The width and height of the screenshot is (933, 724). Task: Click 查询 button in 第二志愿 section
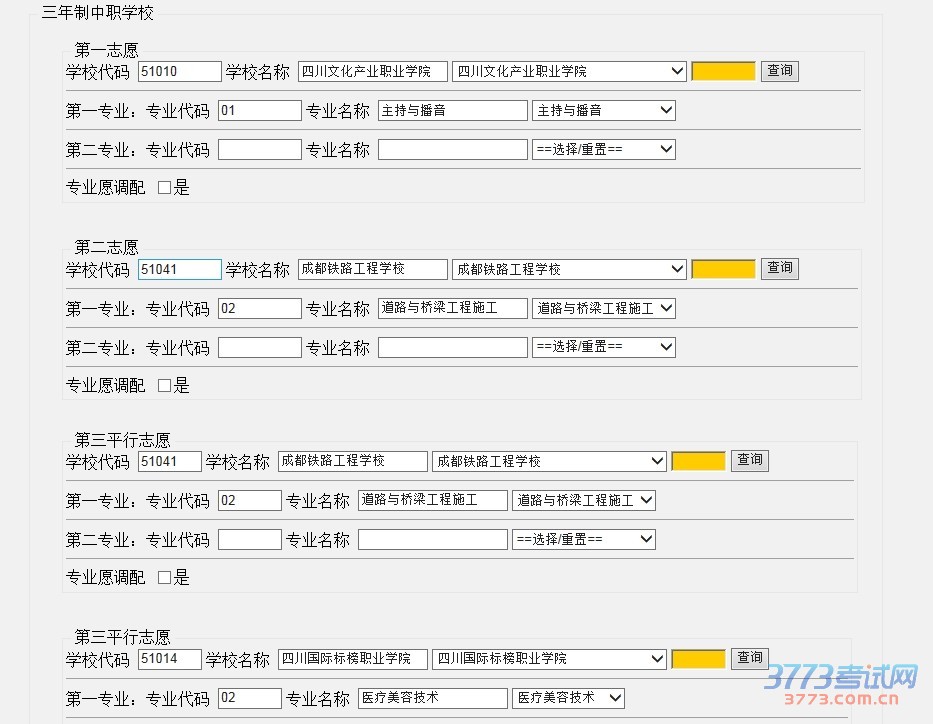click(779, 268)
